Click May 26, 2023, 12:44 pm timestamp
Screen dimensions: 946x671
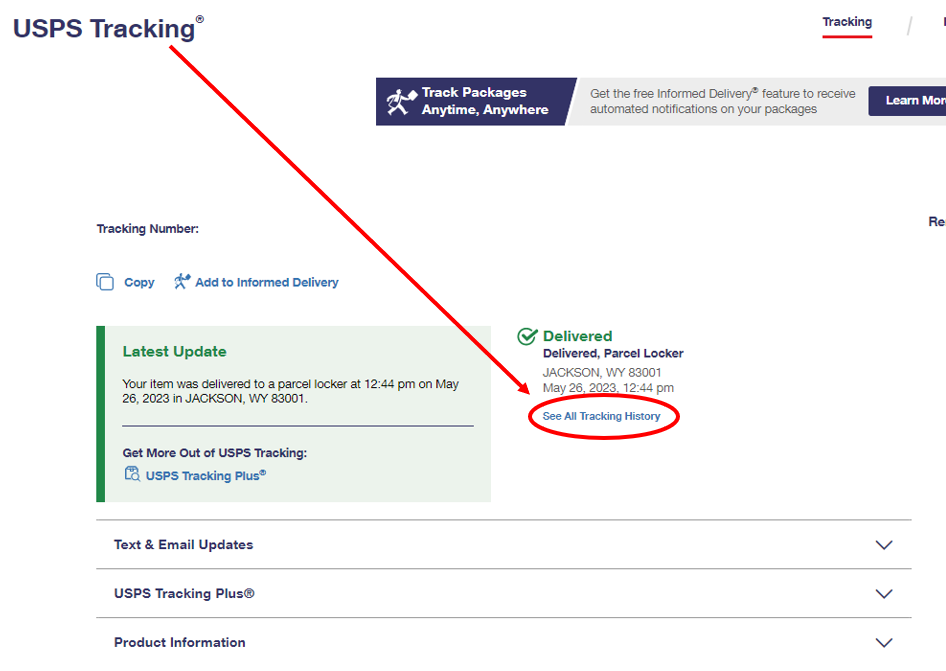pyautogui.click(x=608, y=387)
